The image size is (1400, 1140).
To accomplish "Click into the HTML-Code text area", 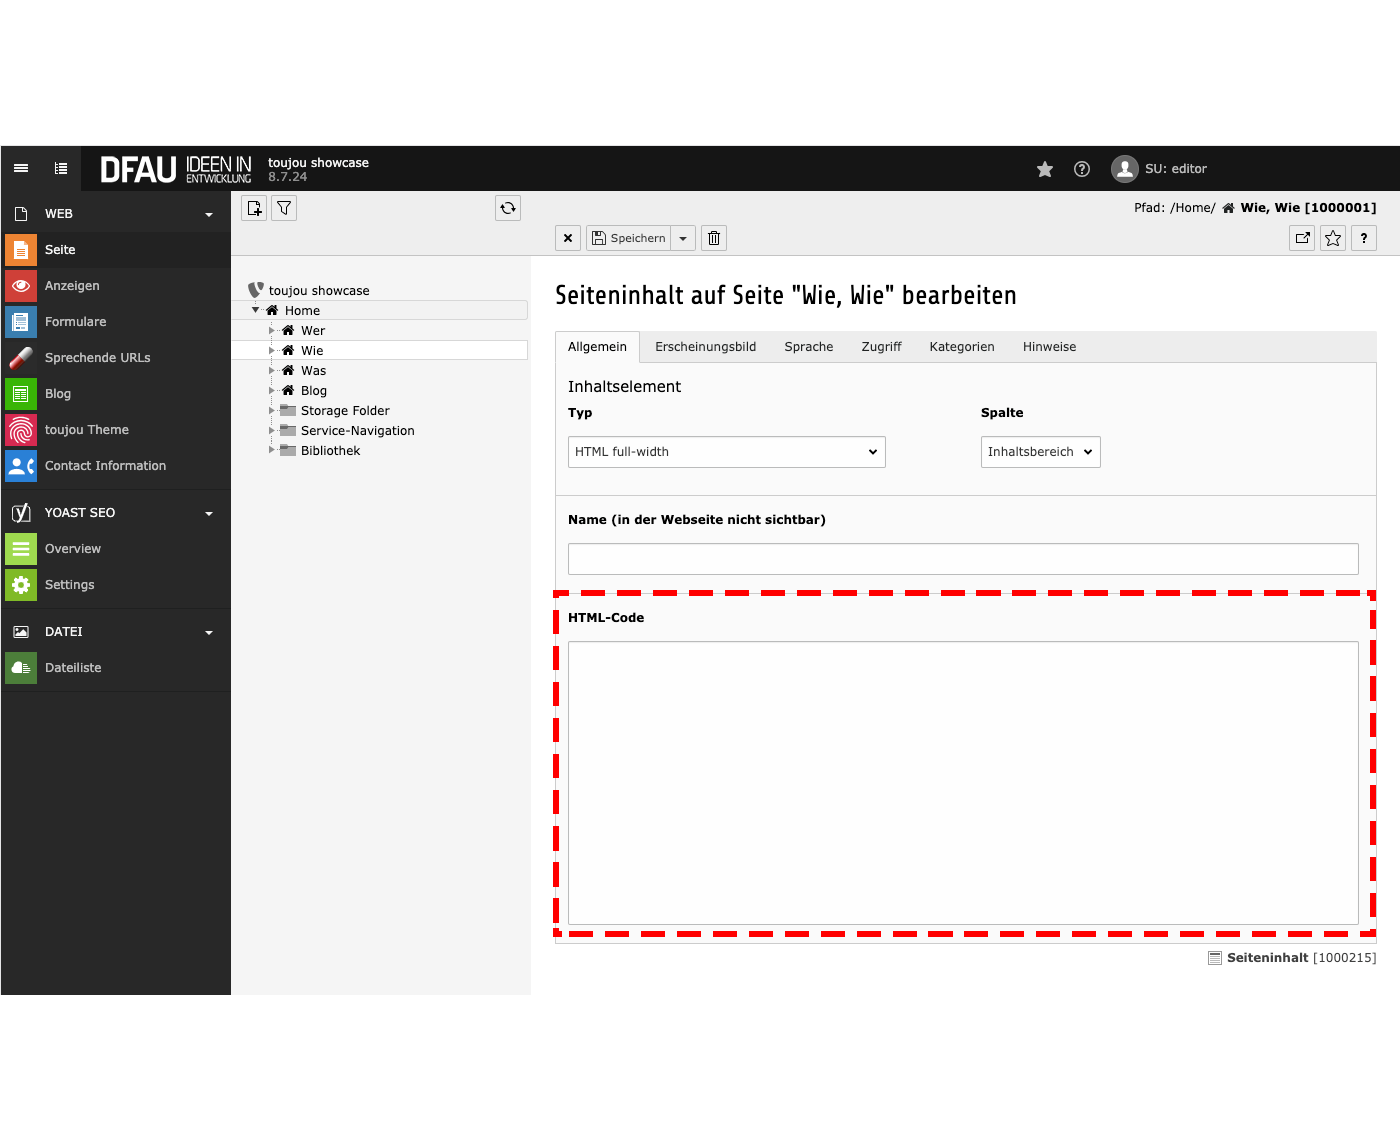I will pyautogui.click(x=962, y=782).
